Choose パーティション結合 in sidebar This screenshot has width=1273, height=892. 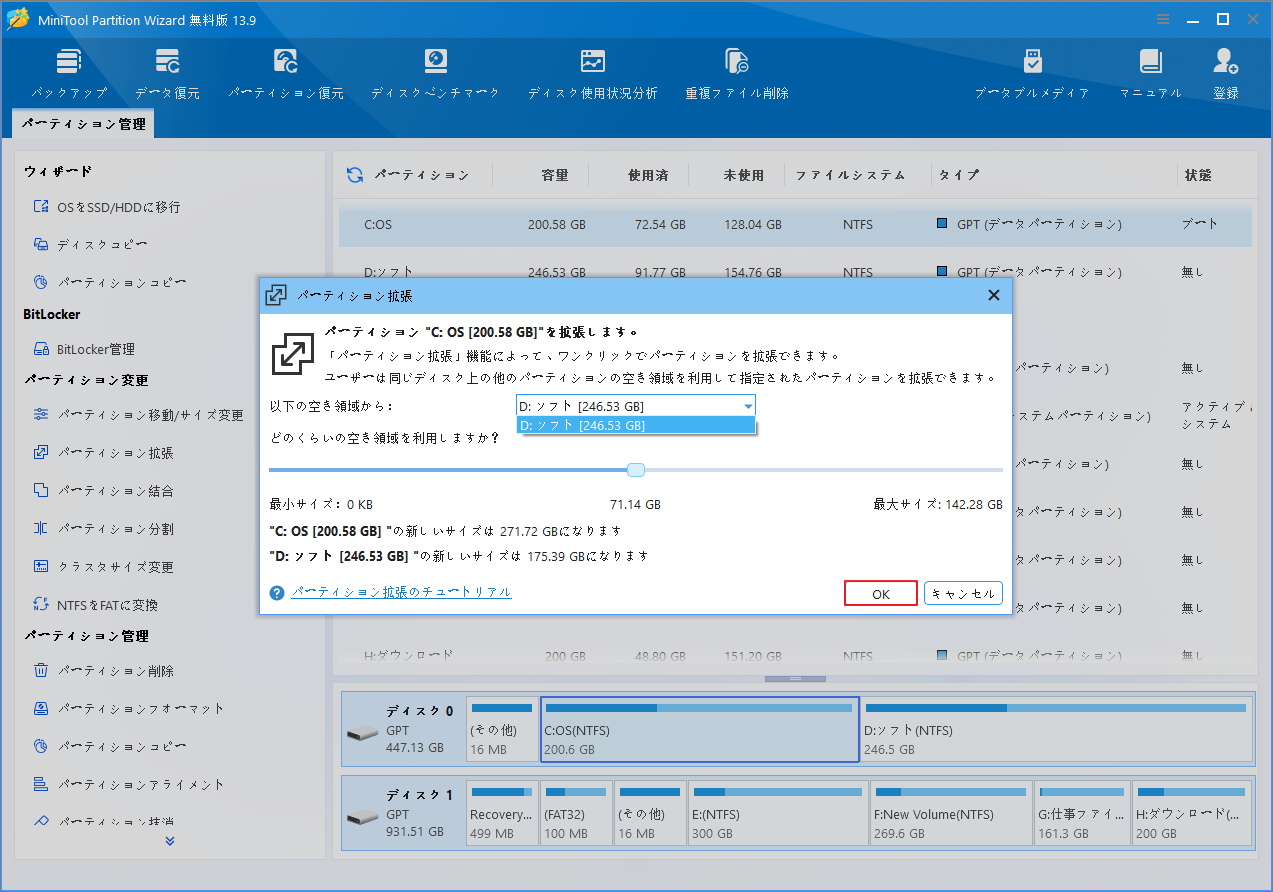click(103, 491)
